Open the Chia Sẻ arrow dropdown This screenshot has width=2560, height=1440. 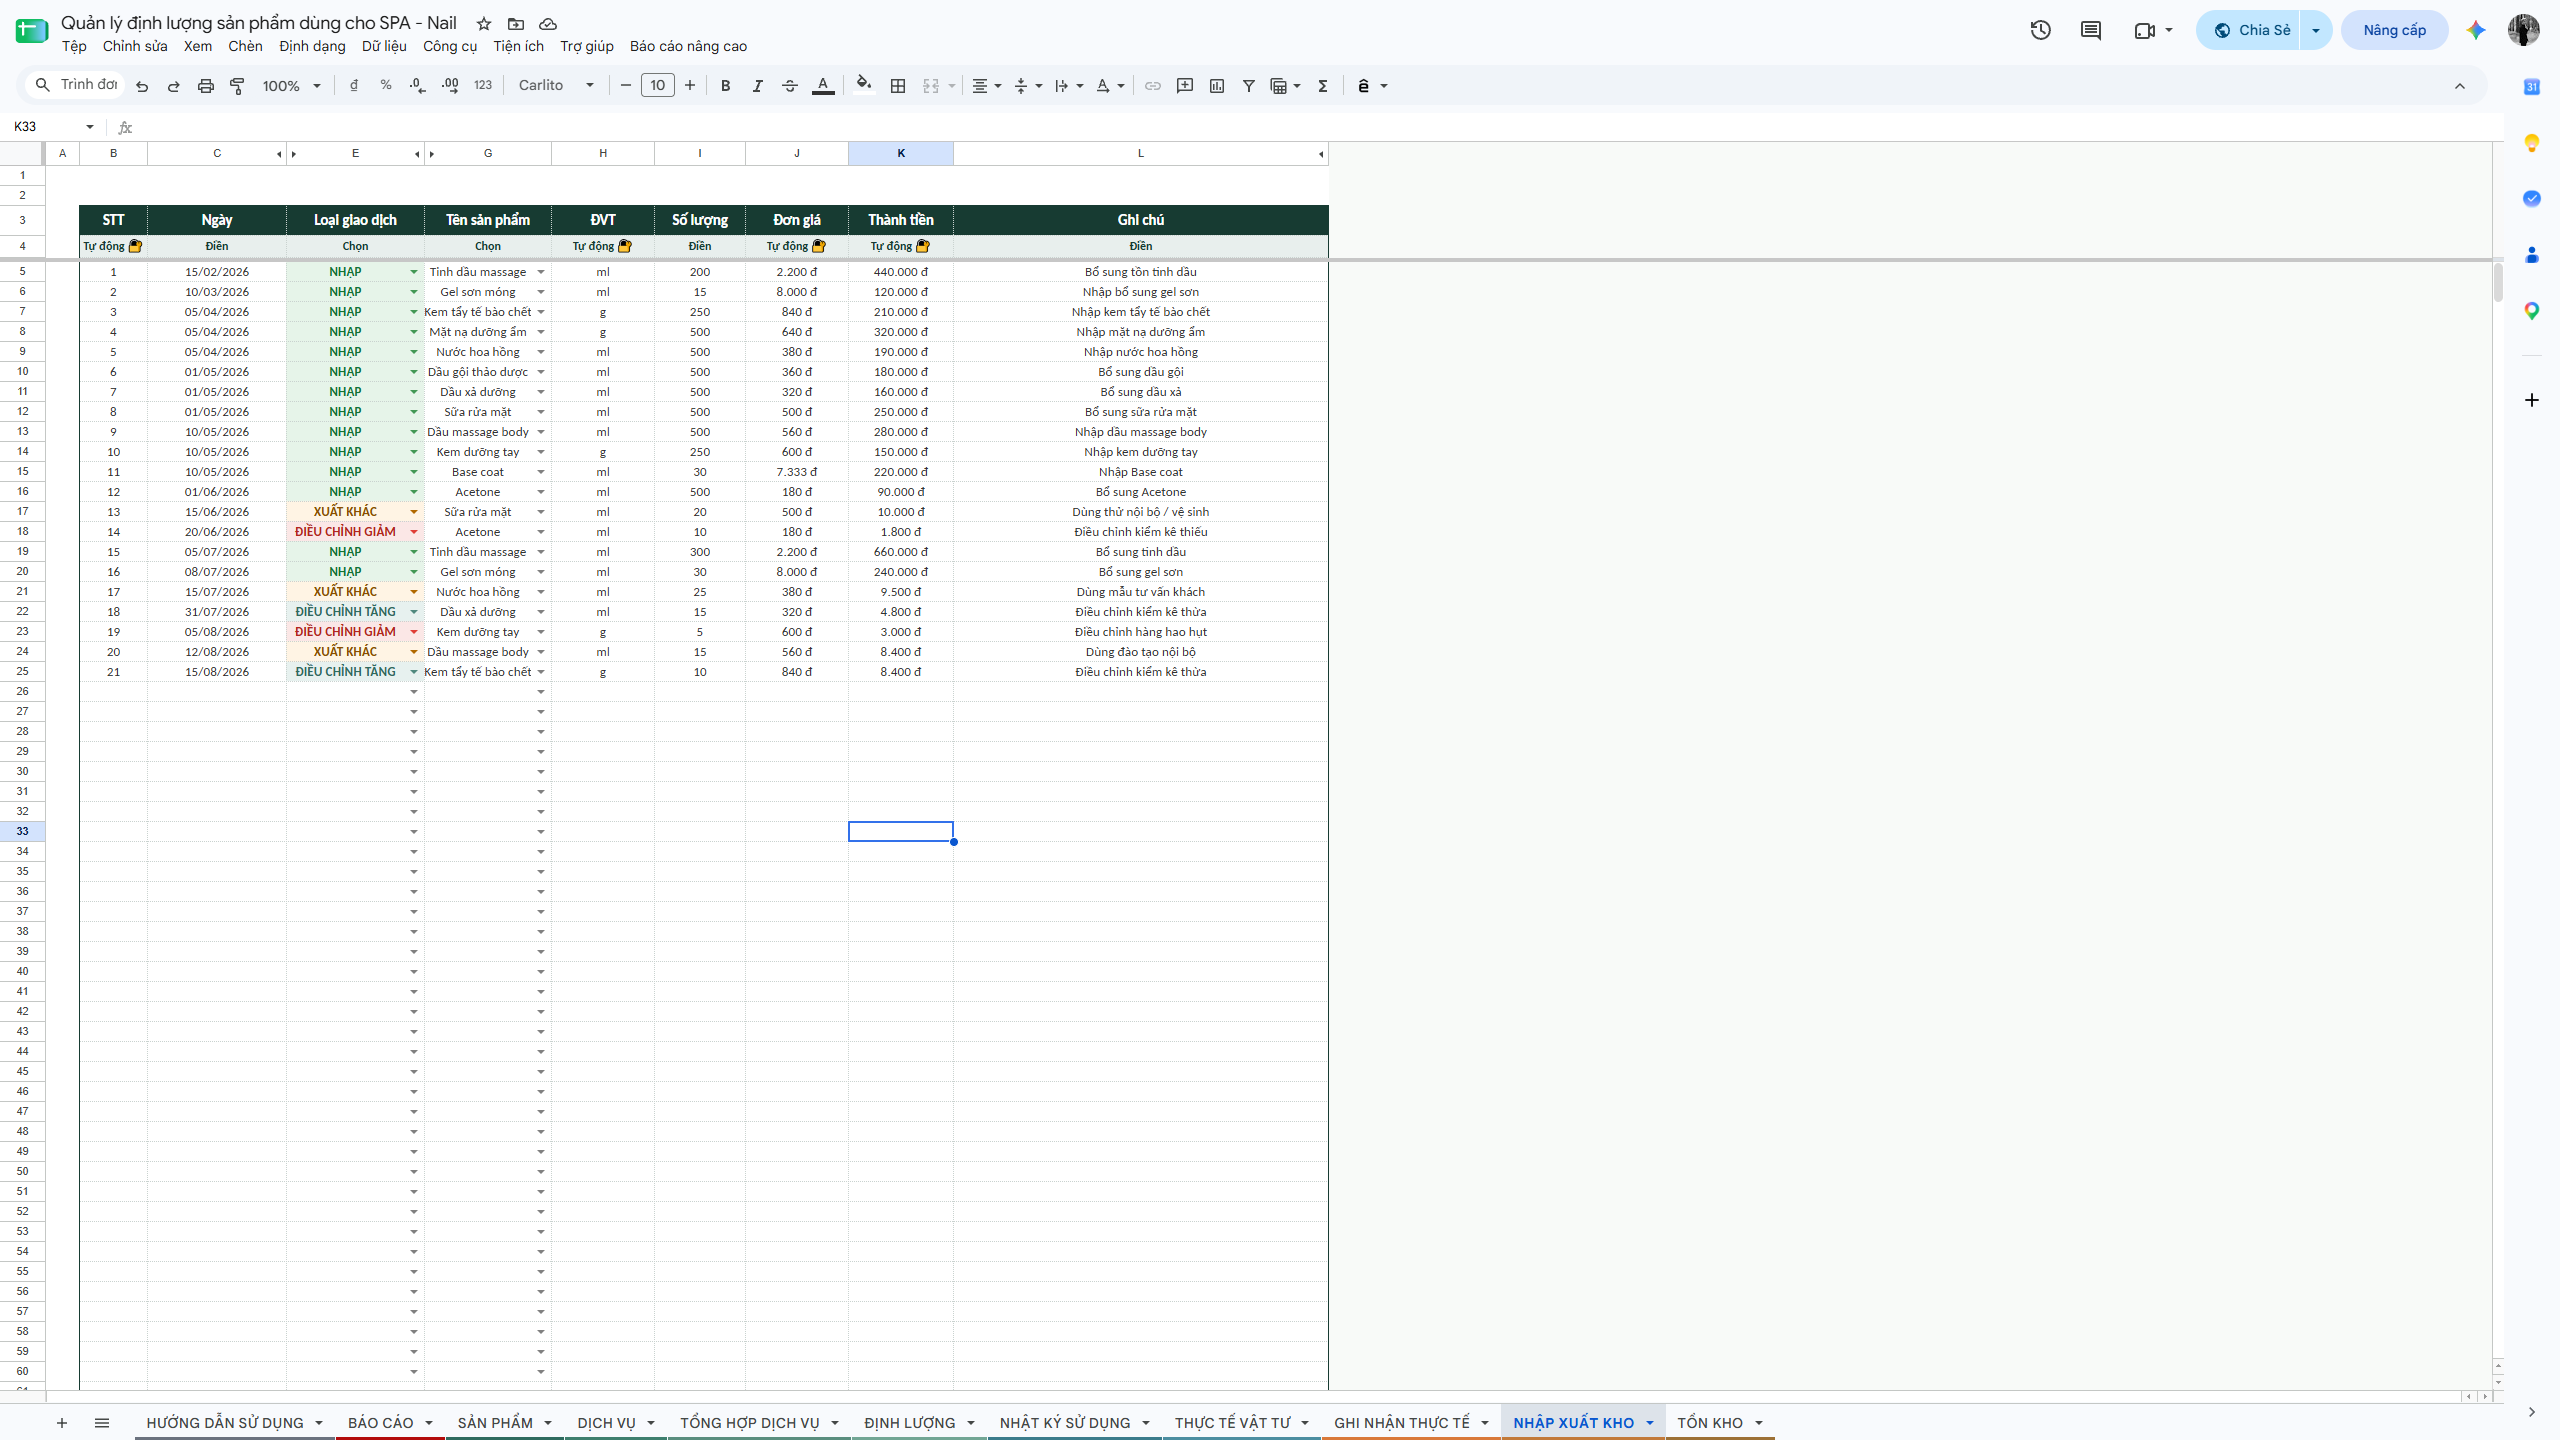coord(2316,30)
